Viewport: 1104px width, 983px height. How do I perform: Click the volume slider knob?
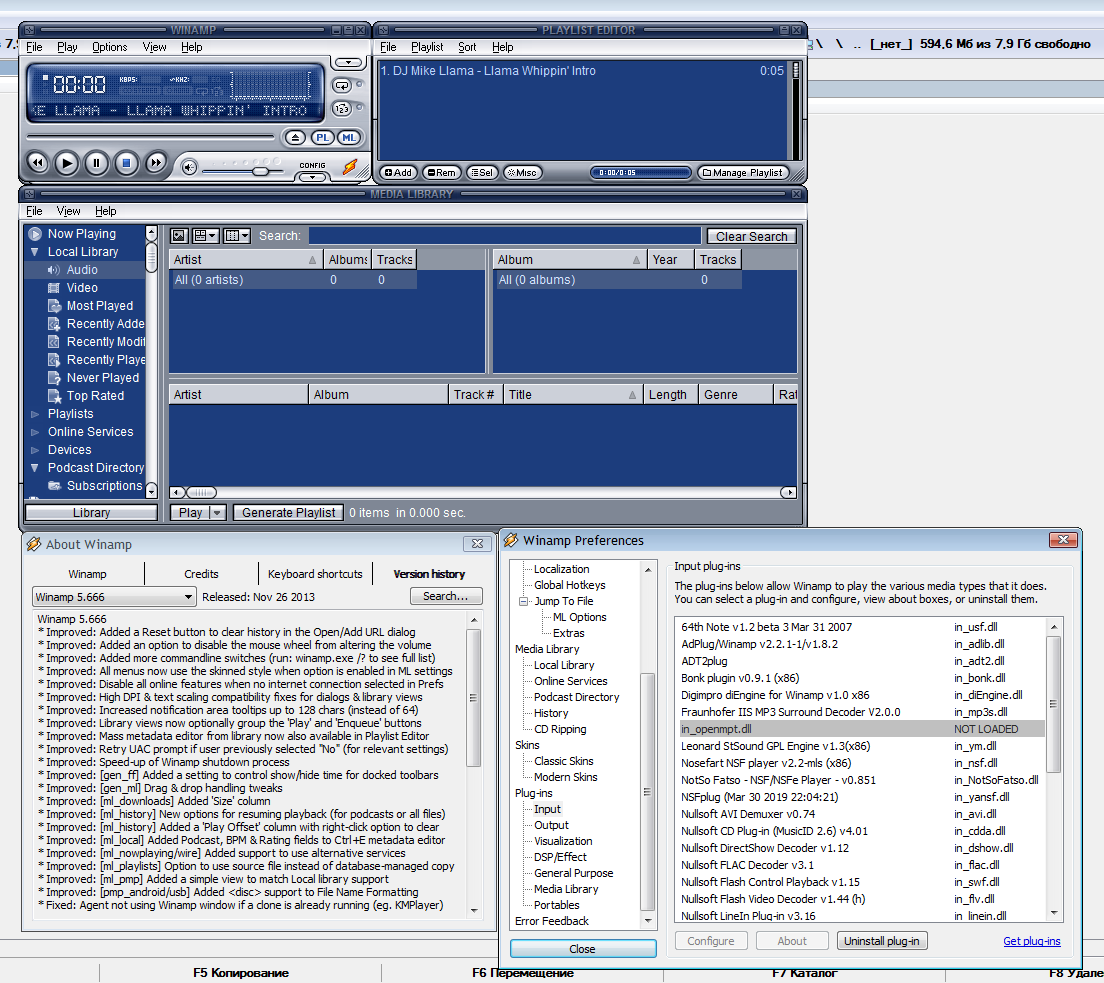(x=260, y=170)
